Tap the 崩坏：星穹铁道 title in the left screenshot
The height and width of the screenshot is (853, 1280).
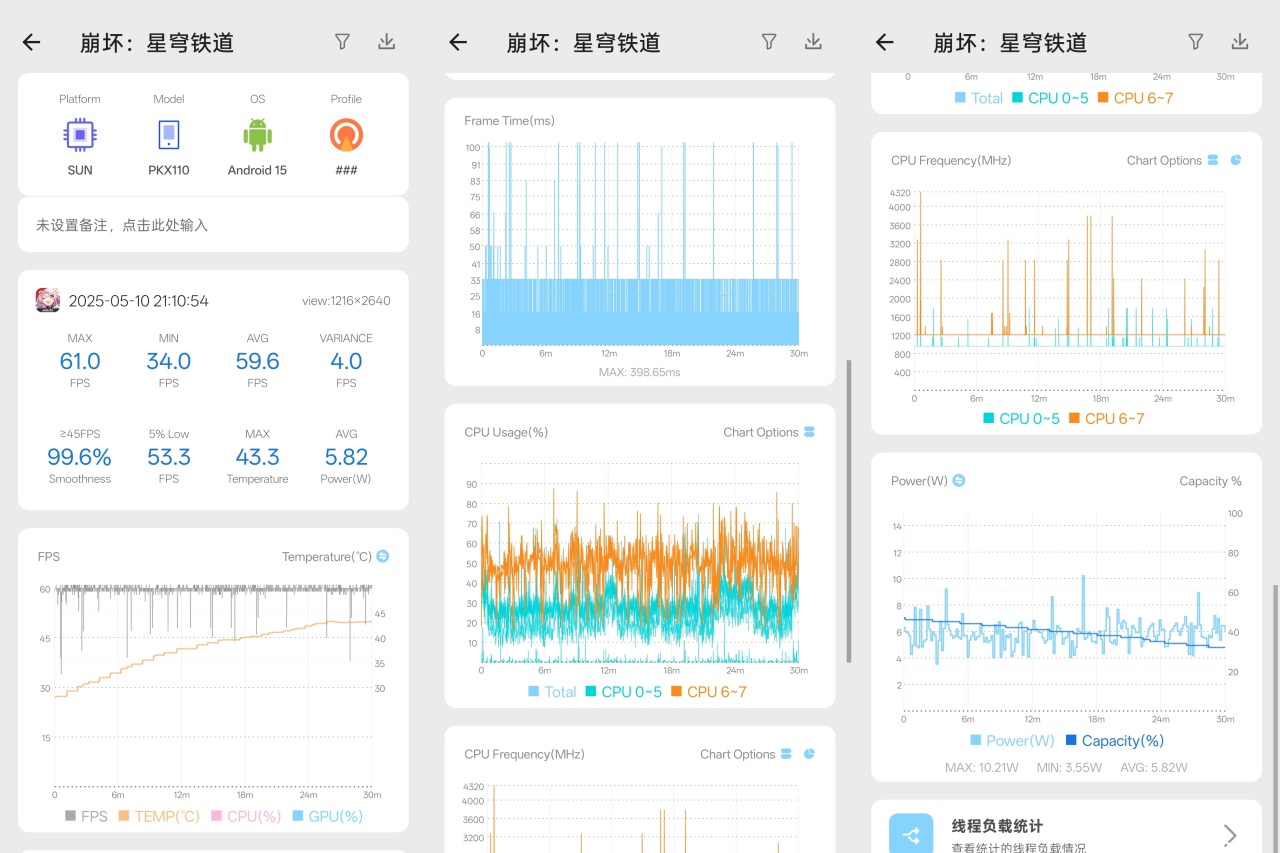[157, 42]
